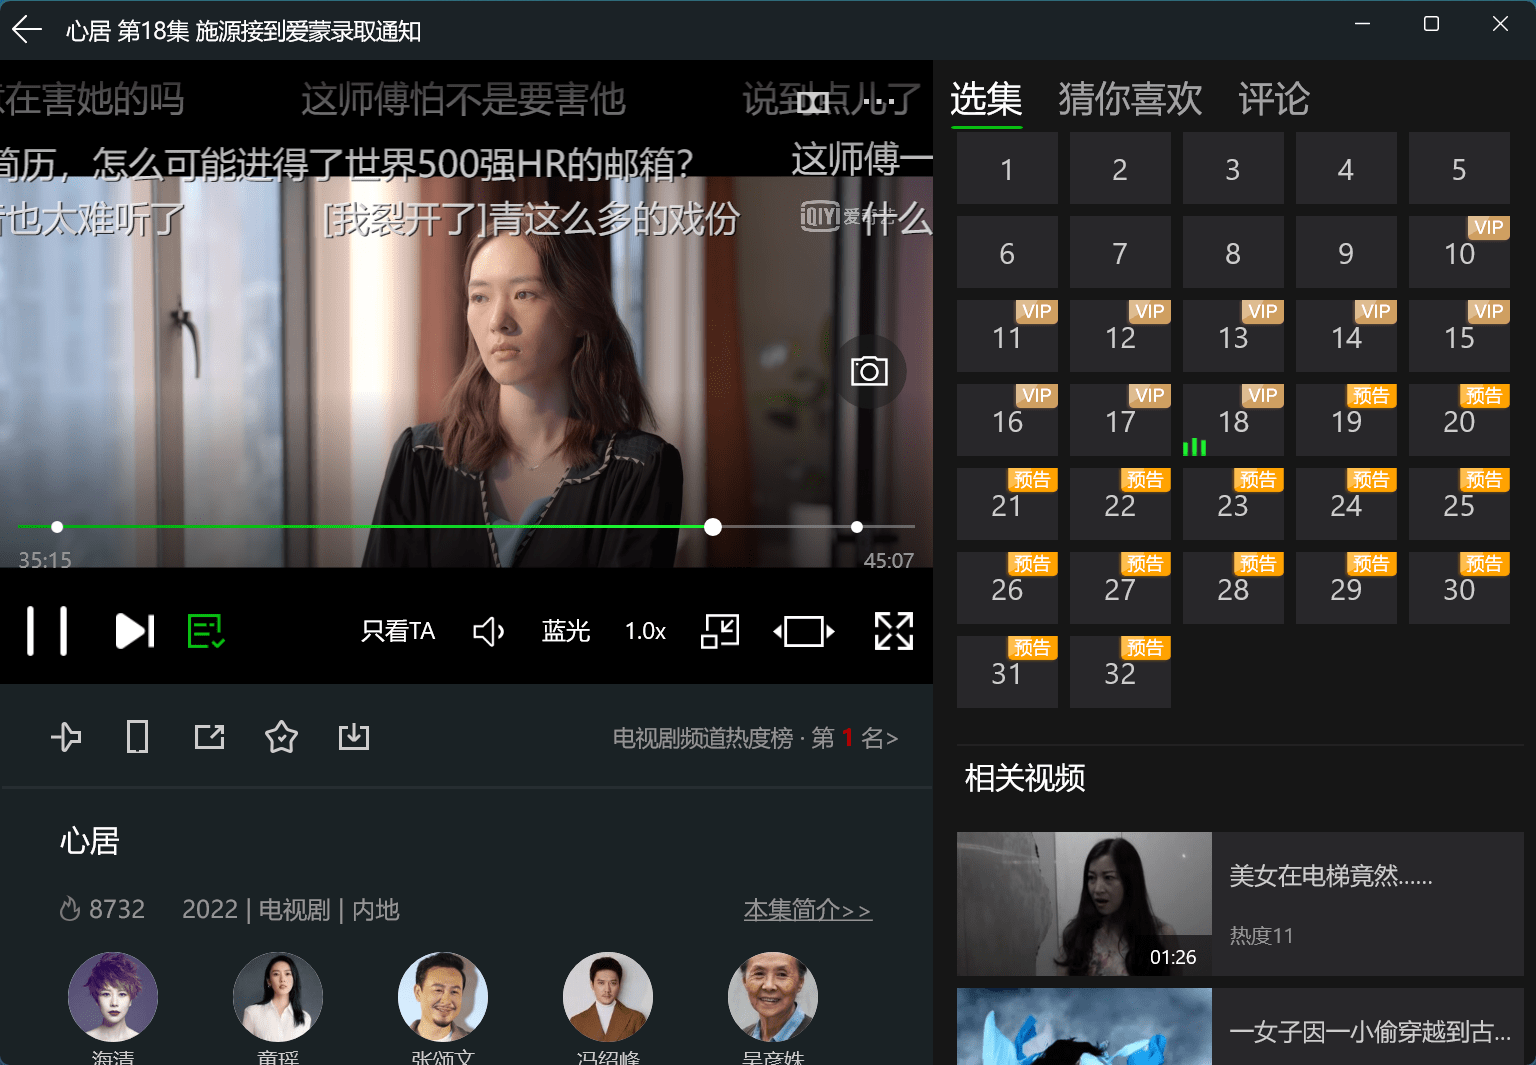This screenshot has height=1065, width=1536.
Task: Switch to mini window mode
Action: [720, 631]
